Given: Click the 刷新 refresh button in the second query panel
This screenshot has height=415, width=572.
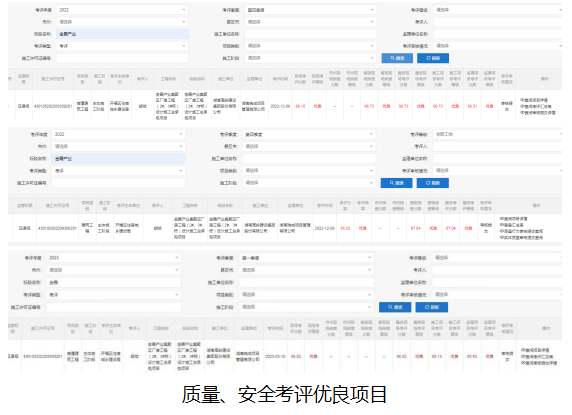Looking at the screenshot, I should click(433, 183).
